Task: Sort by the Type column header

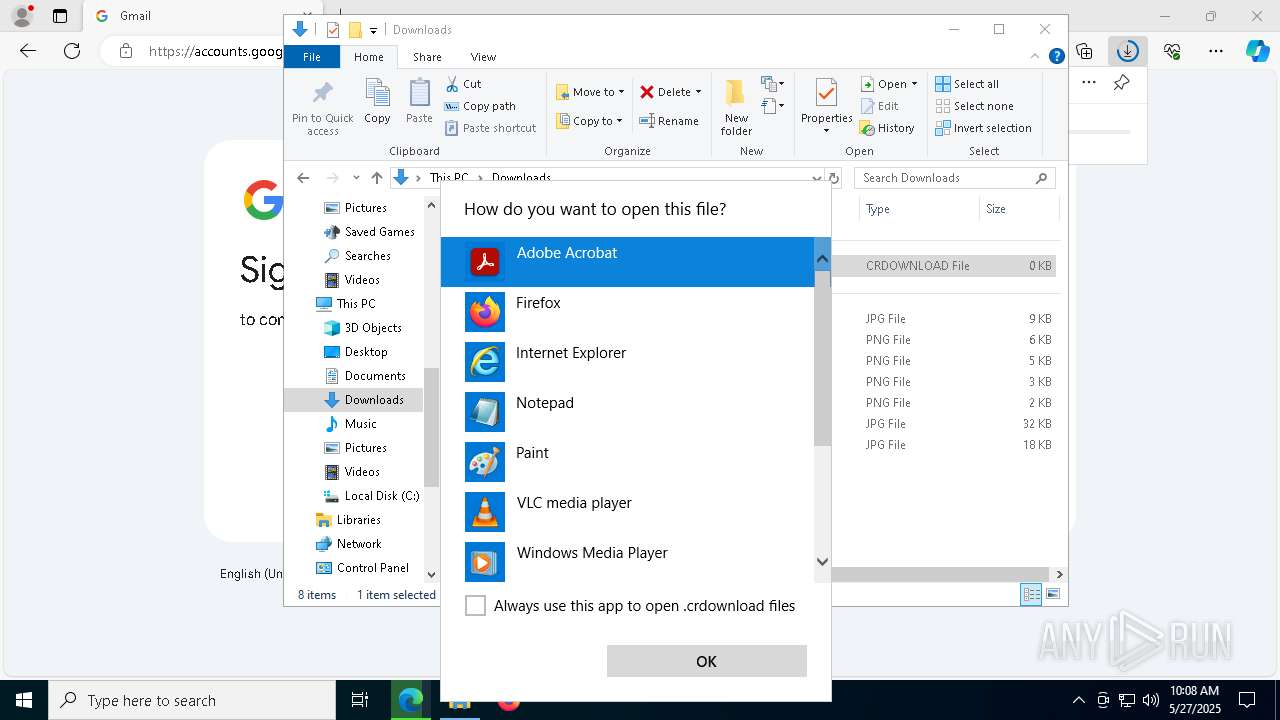Action: [x=918, y=209]
